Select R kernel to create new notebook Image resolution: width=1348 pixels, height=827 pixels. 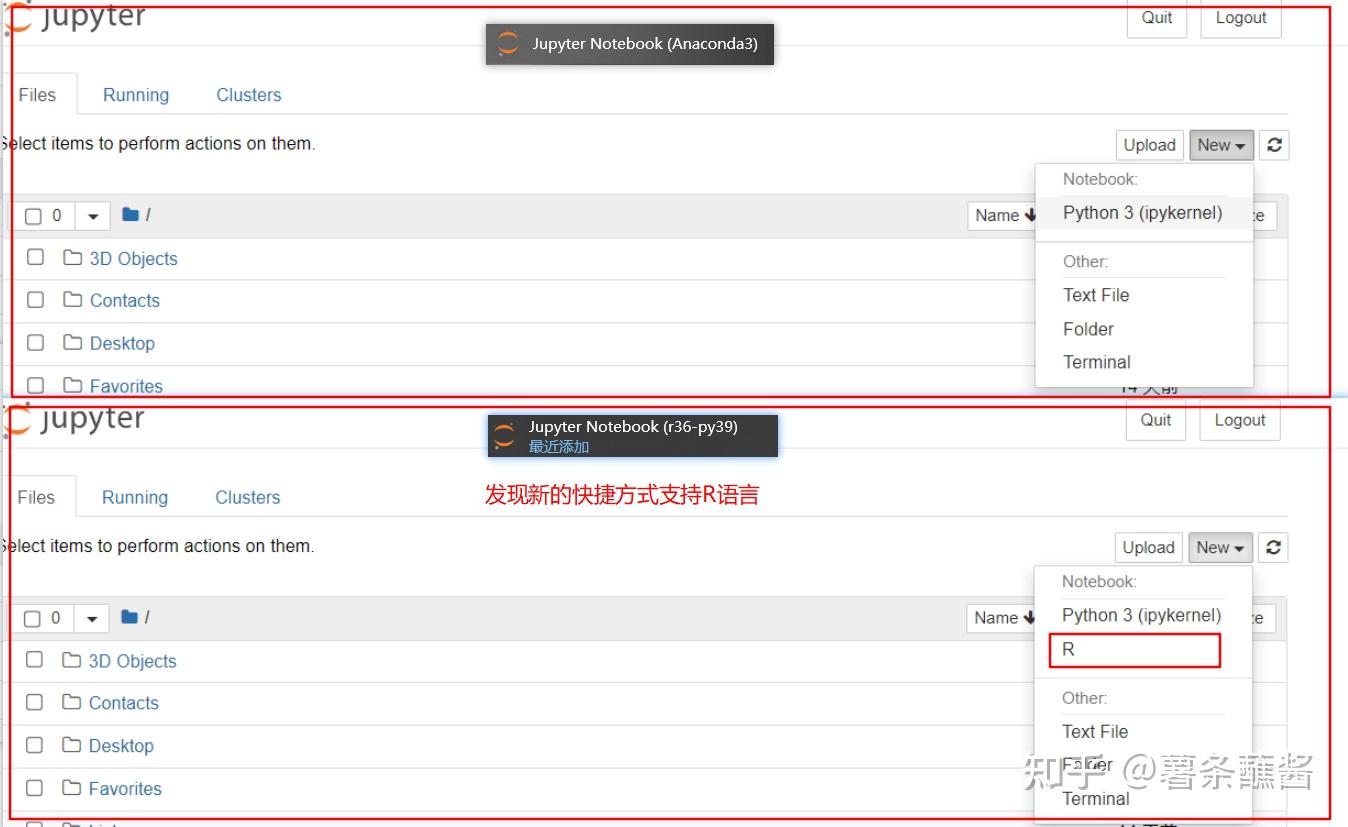coord(1068,649)
